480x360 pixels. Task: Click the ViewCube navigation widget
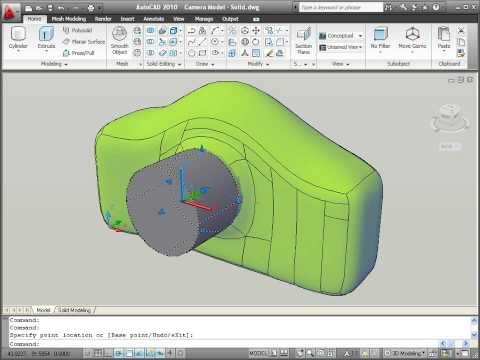click(450, 117)
